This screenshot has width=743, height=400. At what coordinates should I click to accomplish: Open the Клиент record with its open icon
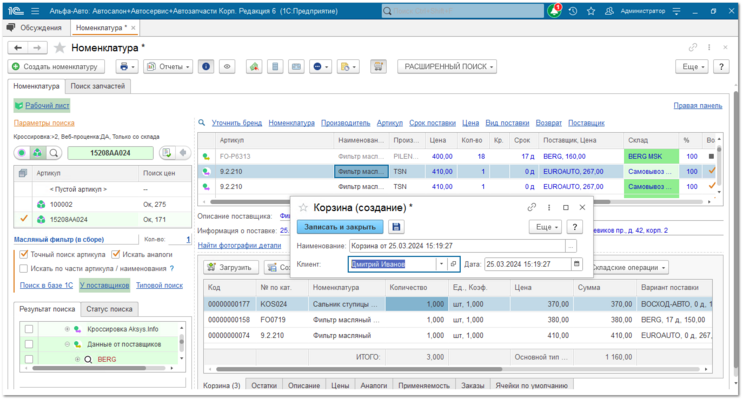453,264
